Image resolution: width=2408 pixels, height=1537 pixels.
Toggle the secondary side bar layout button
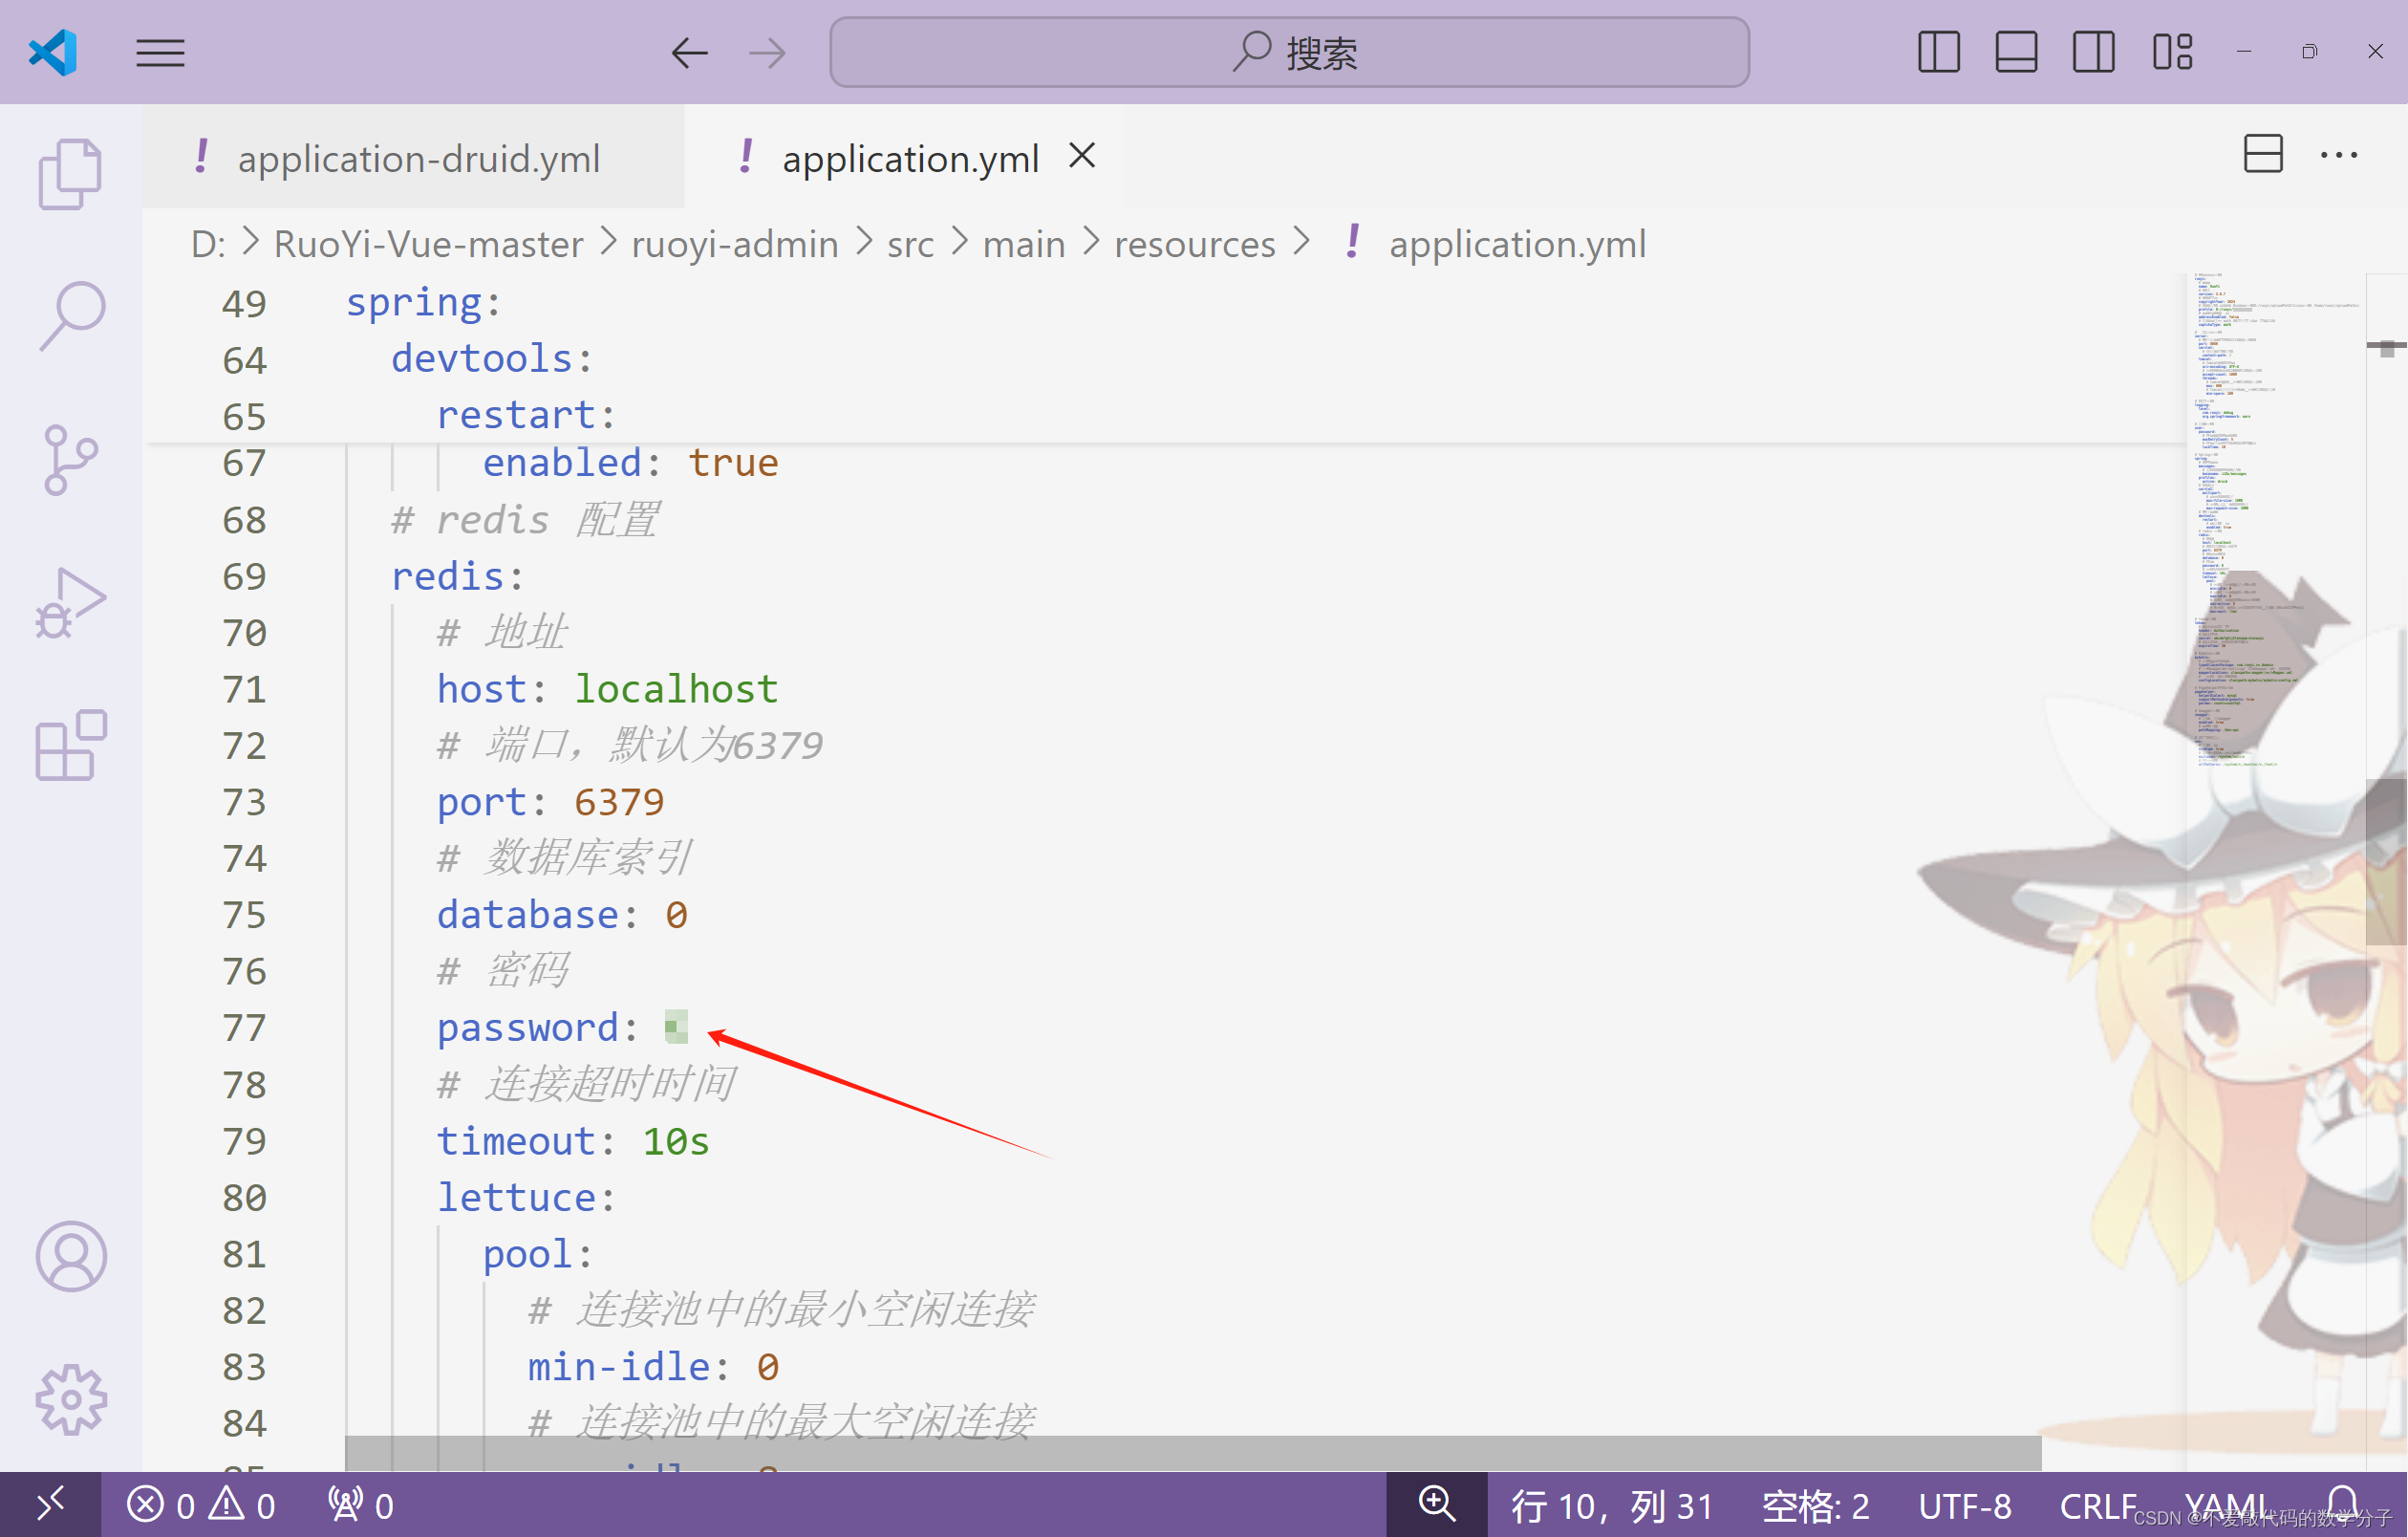click(2093, 52)
